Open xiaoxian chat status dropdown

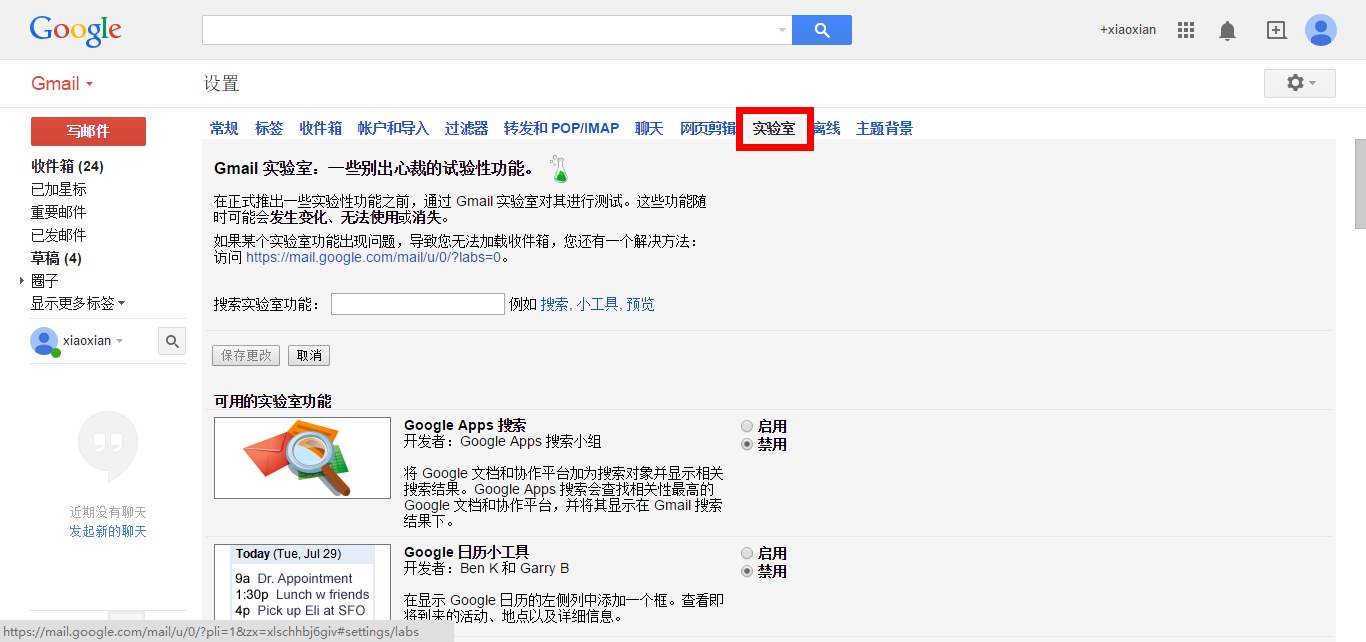pos(119,341)
